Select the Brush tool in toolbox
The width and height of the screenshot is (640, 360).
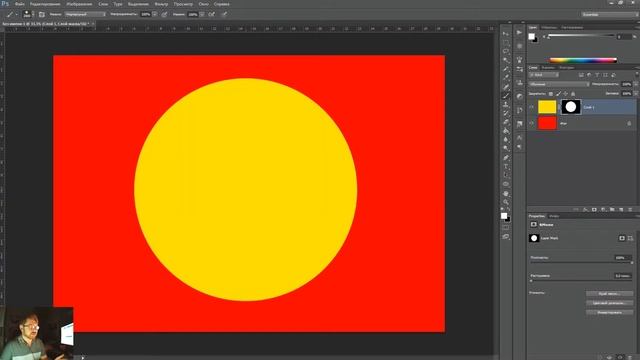click(506, 96)
